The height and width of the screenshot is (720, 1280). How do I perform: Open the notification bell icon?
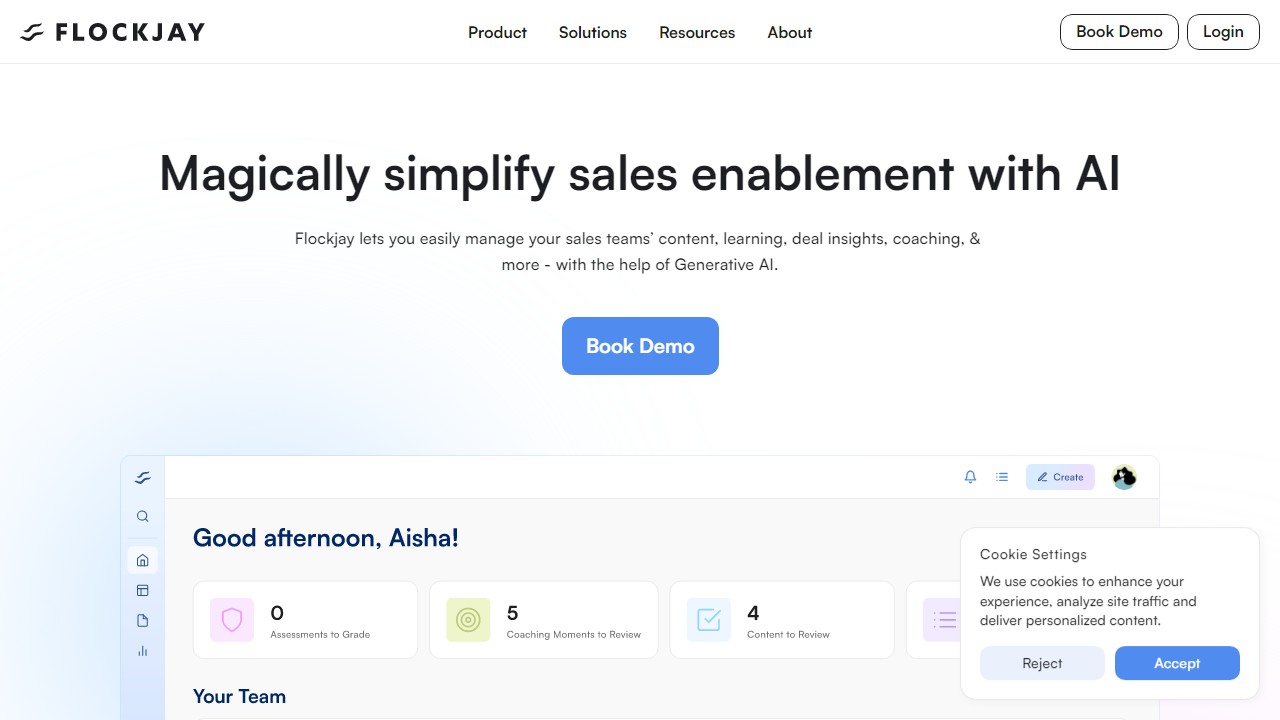(x=970, y=477)
